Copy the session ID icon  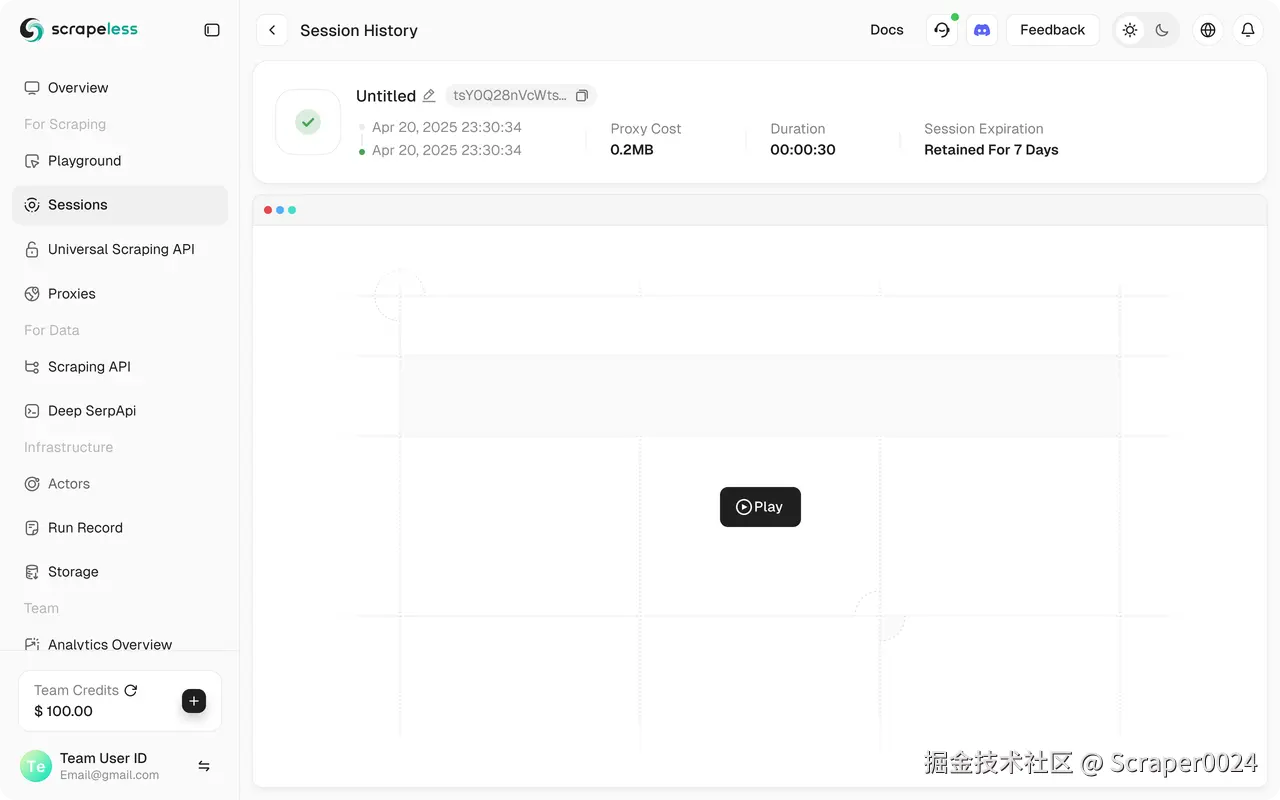[x=582, y=96]
